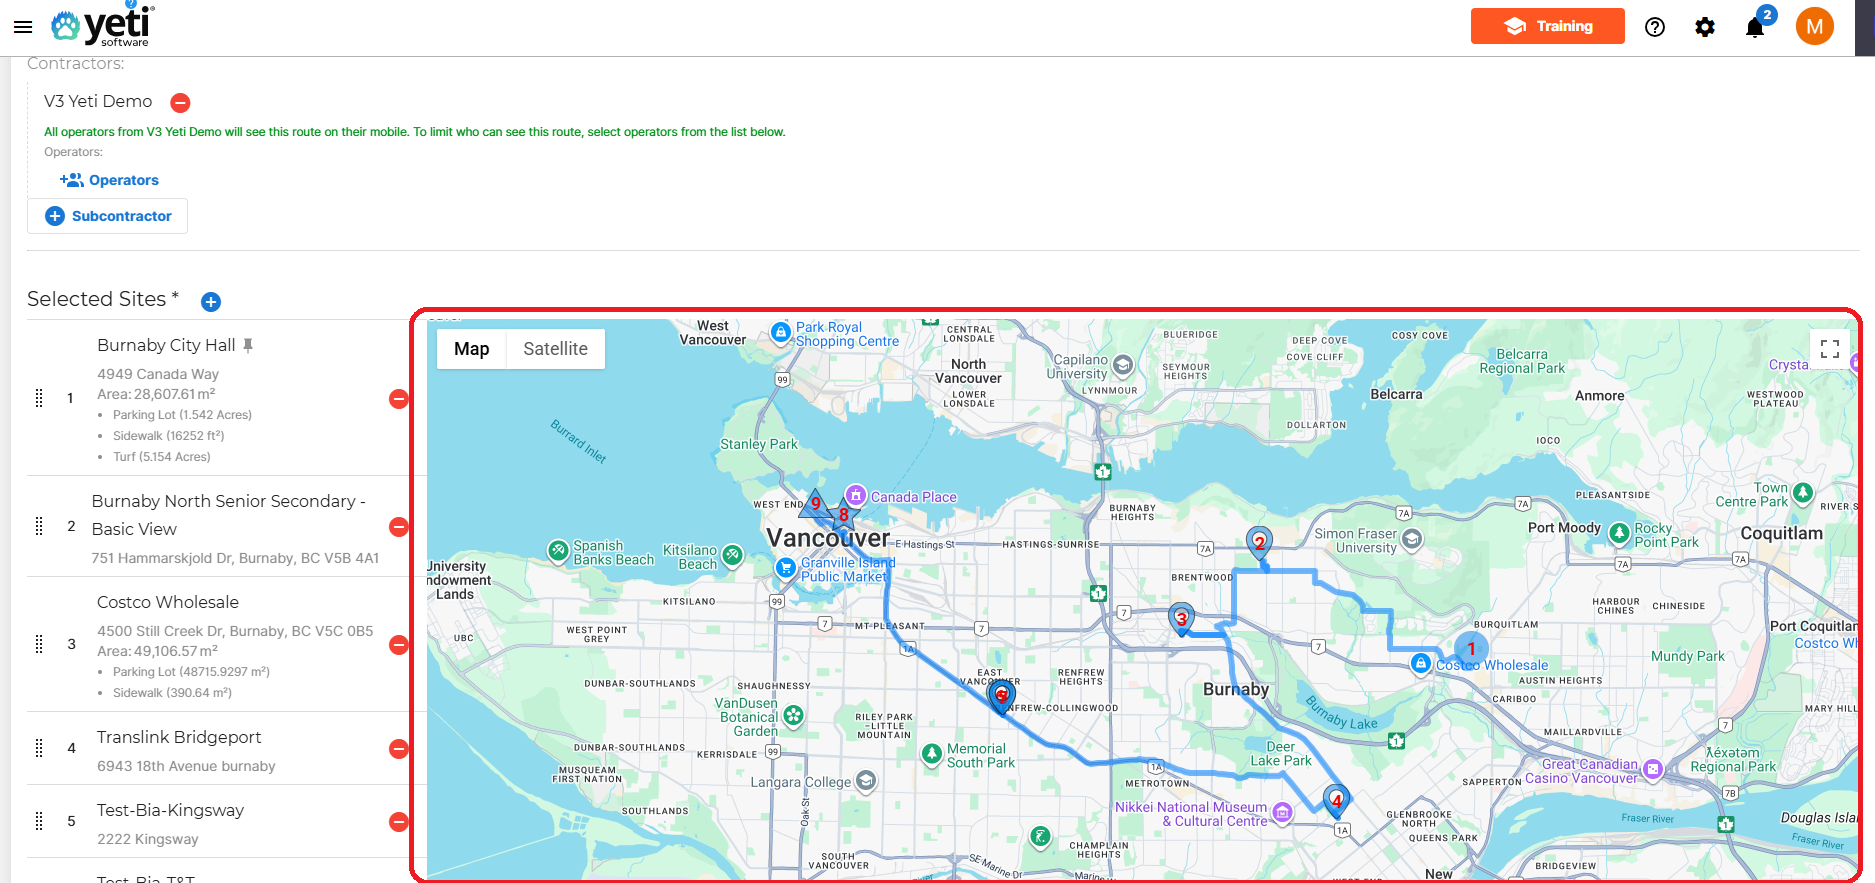Remove Test-Bia-Kingsway from the route
This screenshot has width=1875, height=883.
click(x=398, y=822)
